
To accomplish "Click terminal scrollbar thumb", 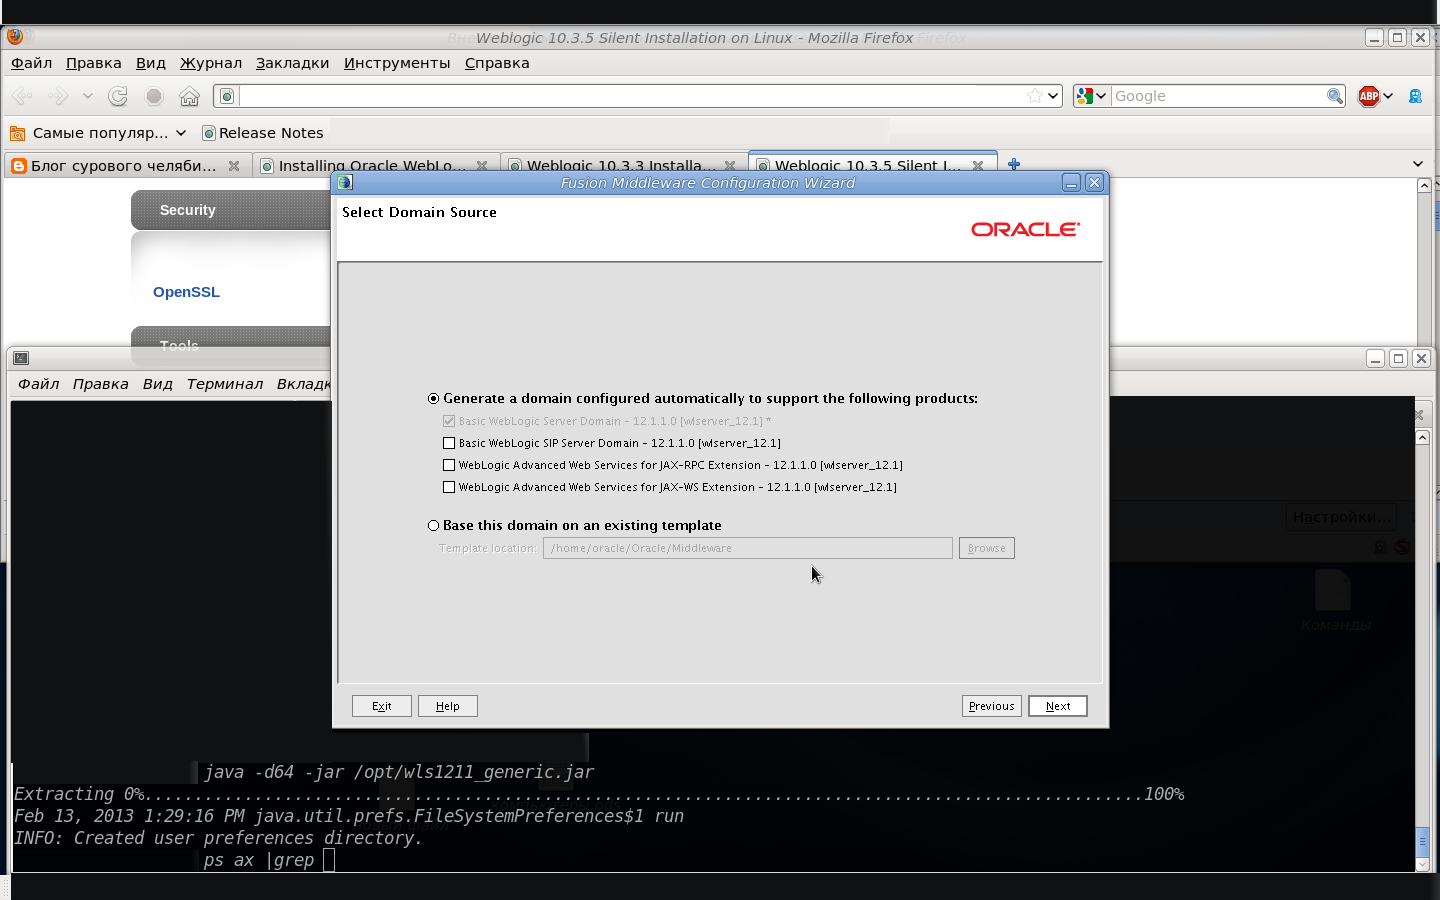I will tap(1423, 842).
